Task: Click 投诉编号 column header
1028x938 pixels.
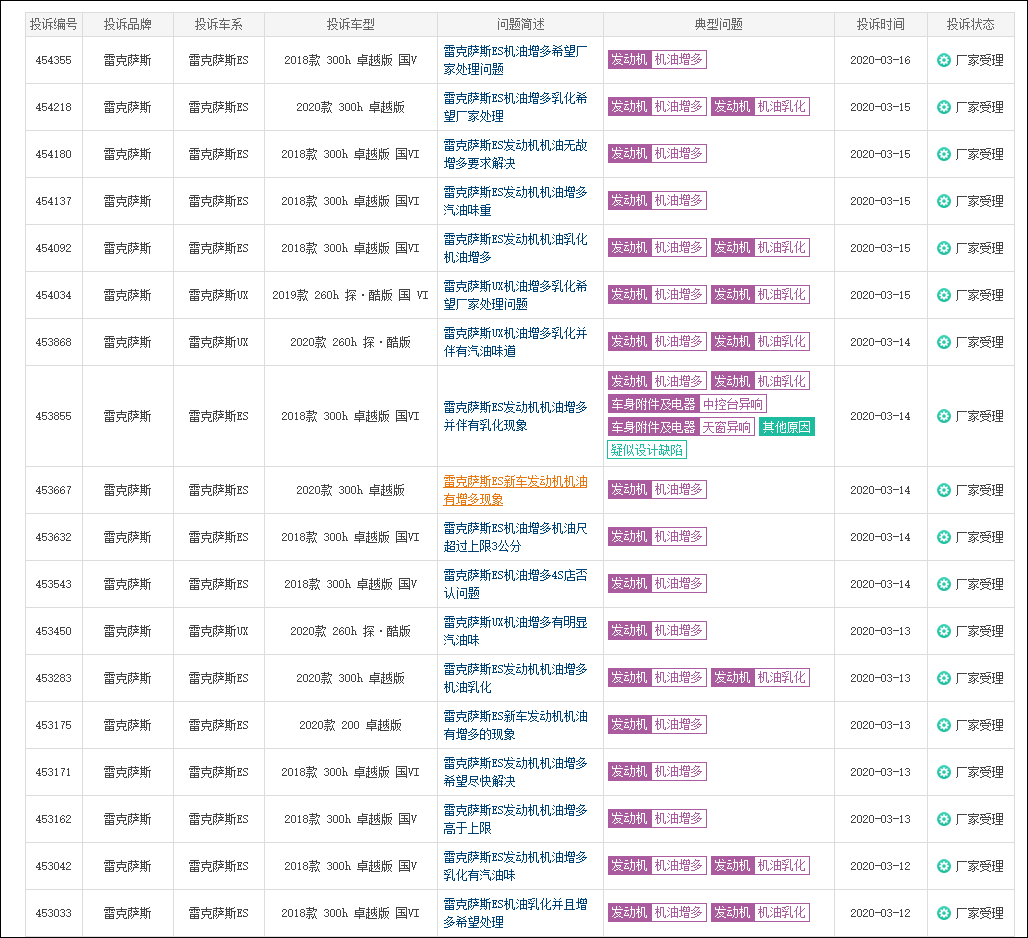Action: click(54, 25)
